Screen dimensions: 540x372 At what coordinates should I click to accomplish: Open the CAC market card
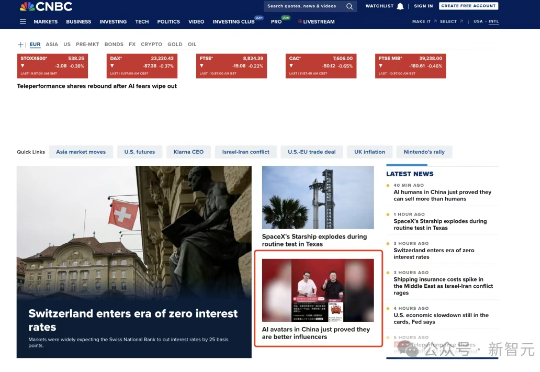321,66
